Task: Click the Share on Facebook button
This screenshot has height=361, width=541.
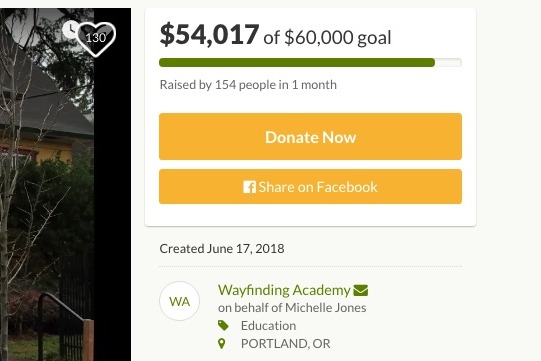Action: [310, 186]
